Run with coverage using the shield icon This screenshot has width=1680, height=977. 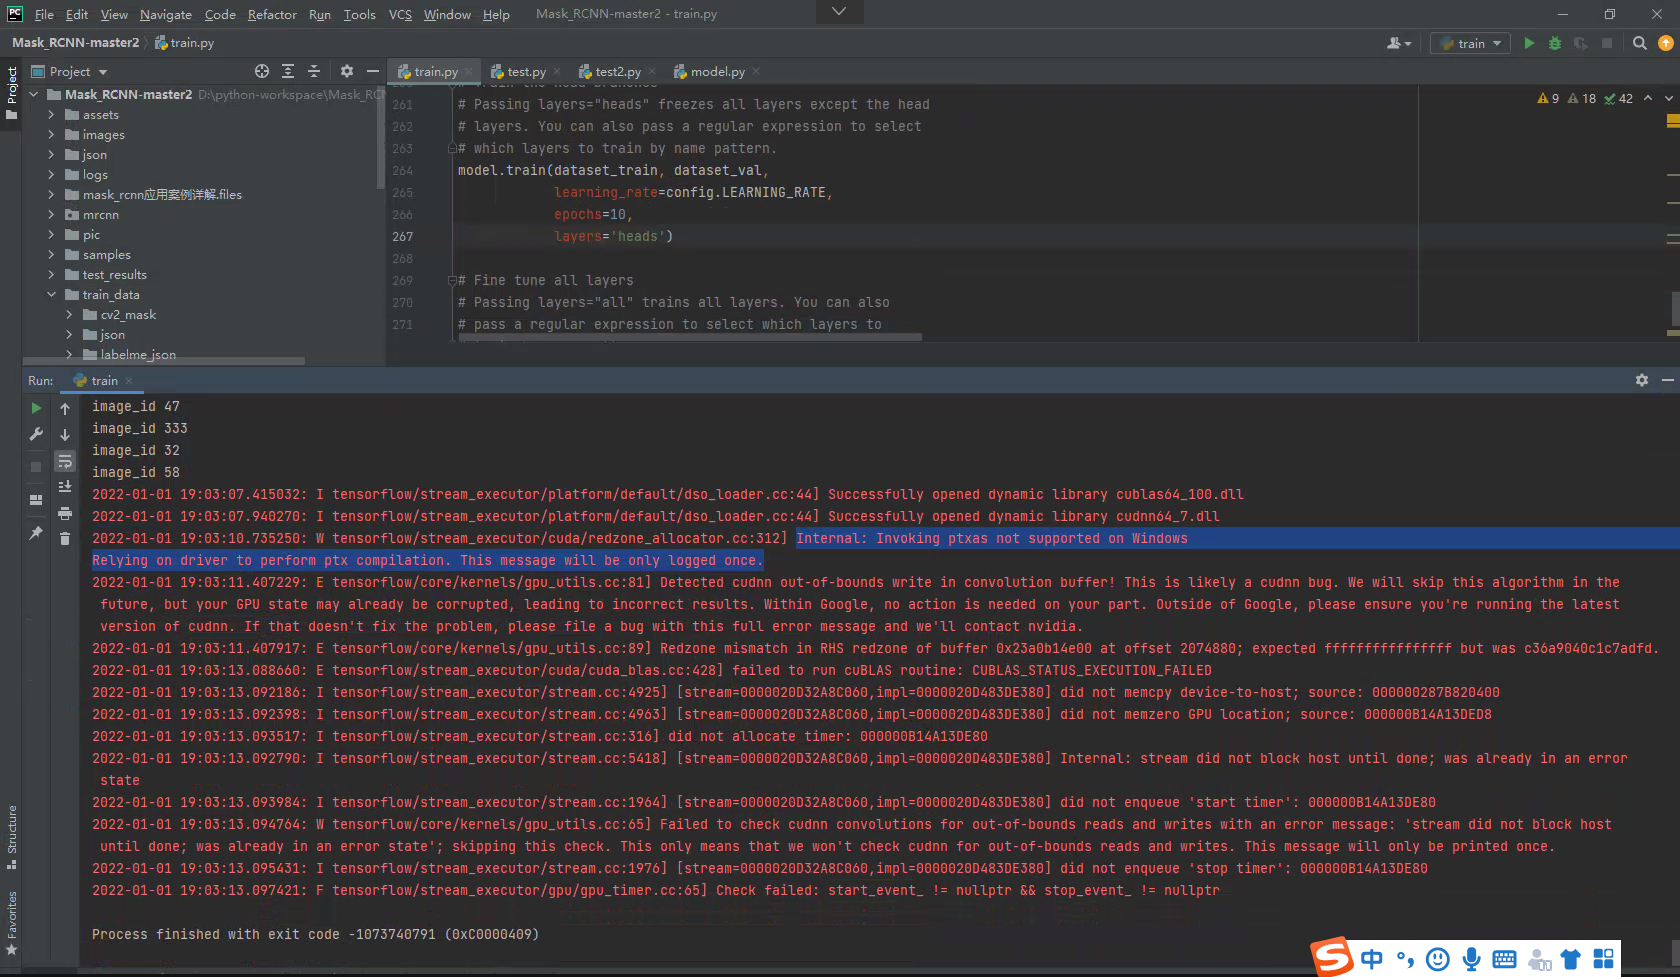[x=1581, y=43]
